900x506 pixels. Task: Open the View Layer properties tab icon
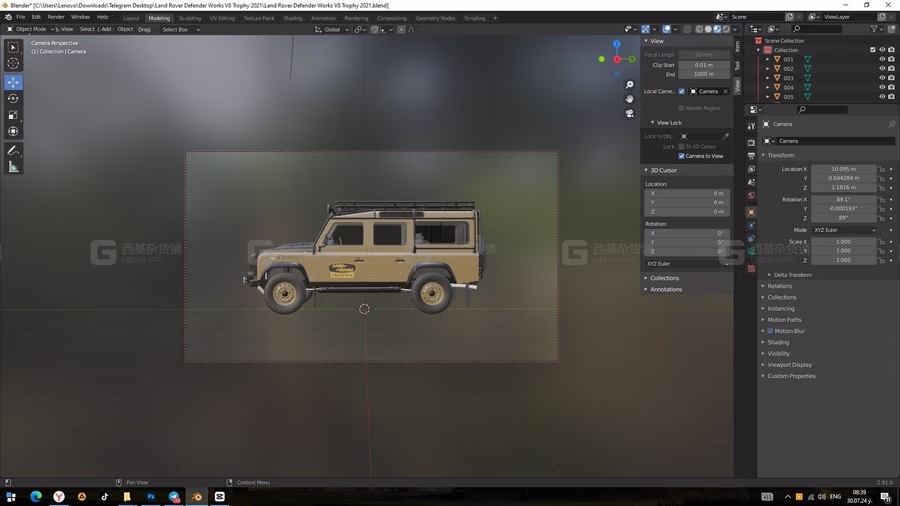[x=751, y=169]
